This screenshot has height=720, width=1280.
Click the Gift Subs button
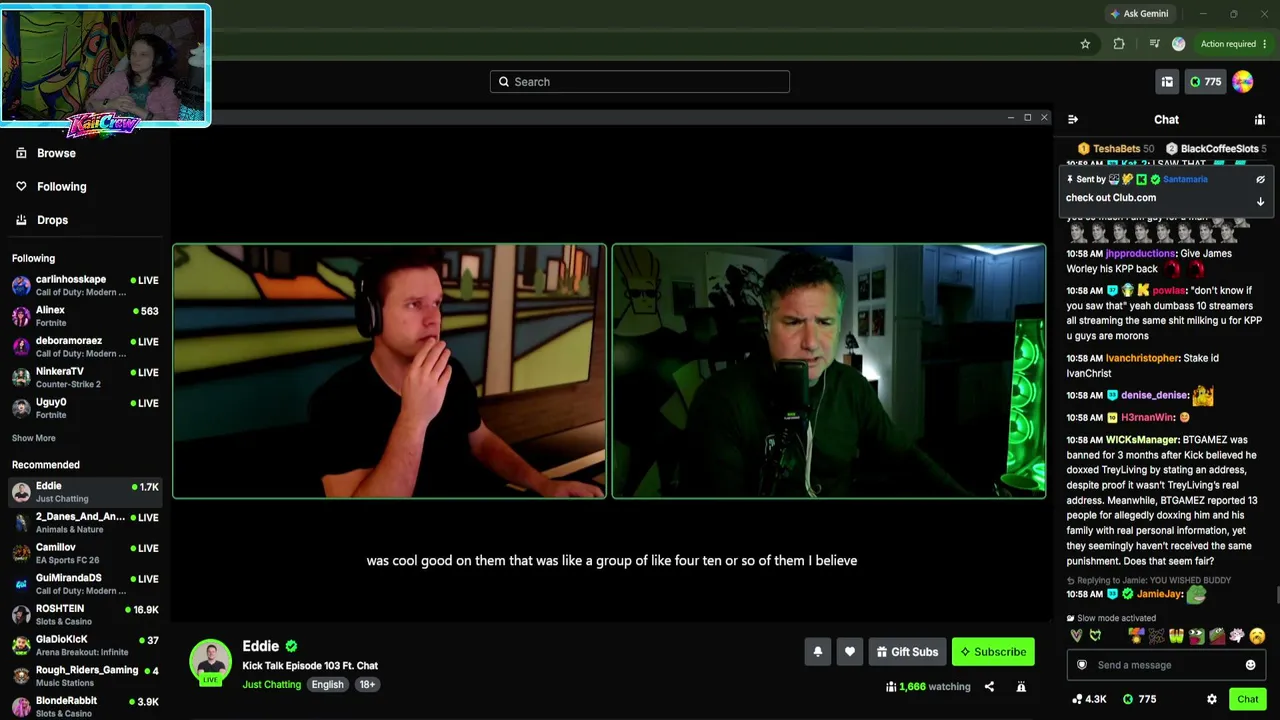[x=907, y=652]
